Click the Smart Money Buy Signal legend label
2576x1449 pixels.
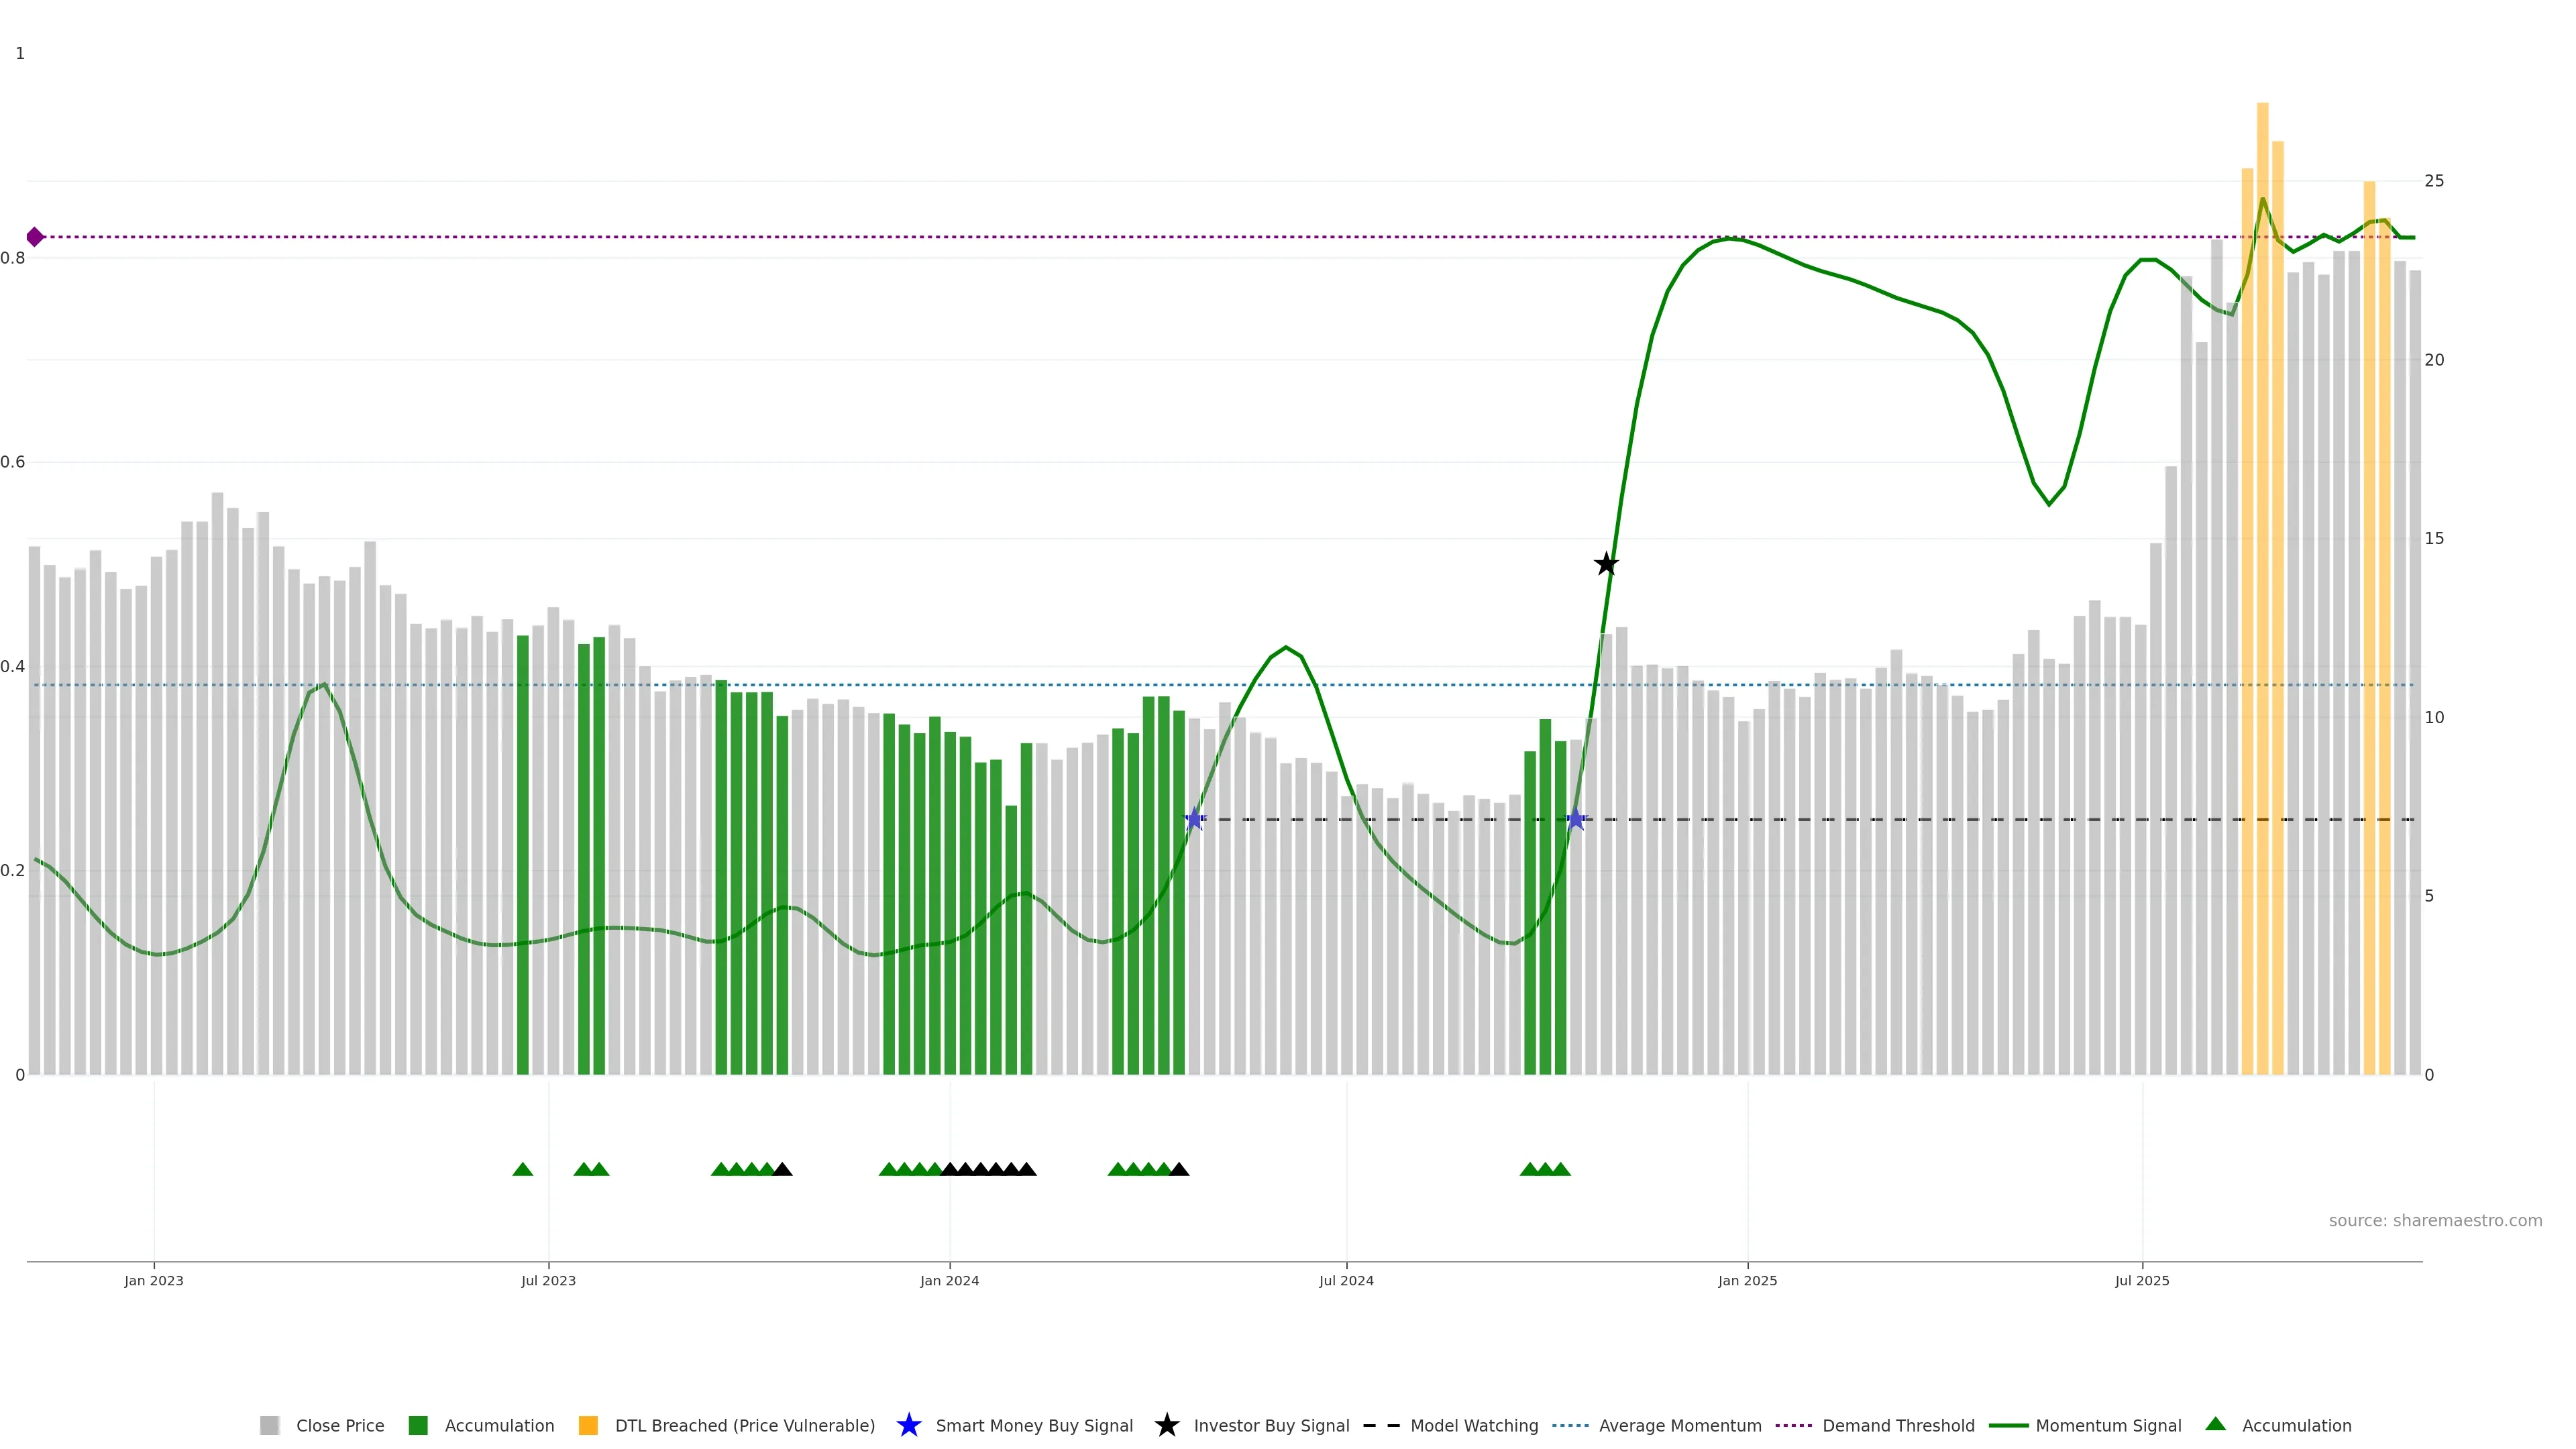(1034, 1425)
